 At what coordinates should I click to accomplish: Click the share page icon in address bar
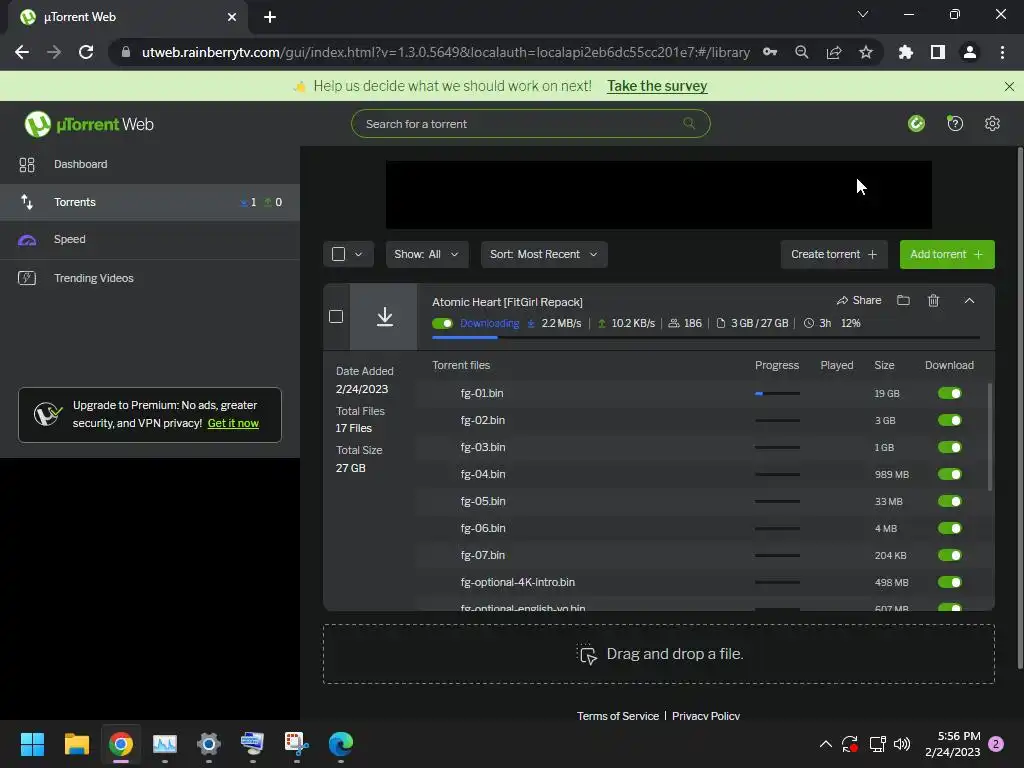tap(834, 52)
